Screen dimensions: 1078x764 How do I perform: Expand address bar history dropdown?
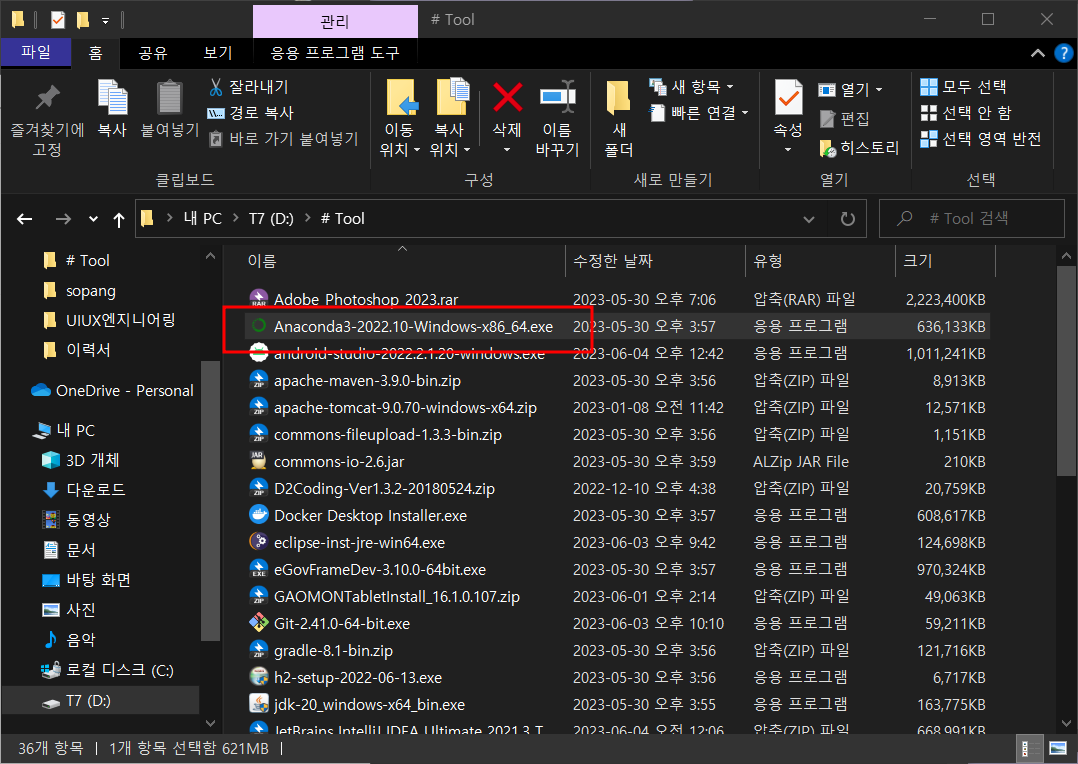pos(809,219)
